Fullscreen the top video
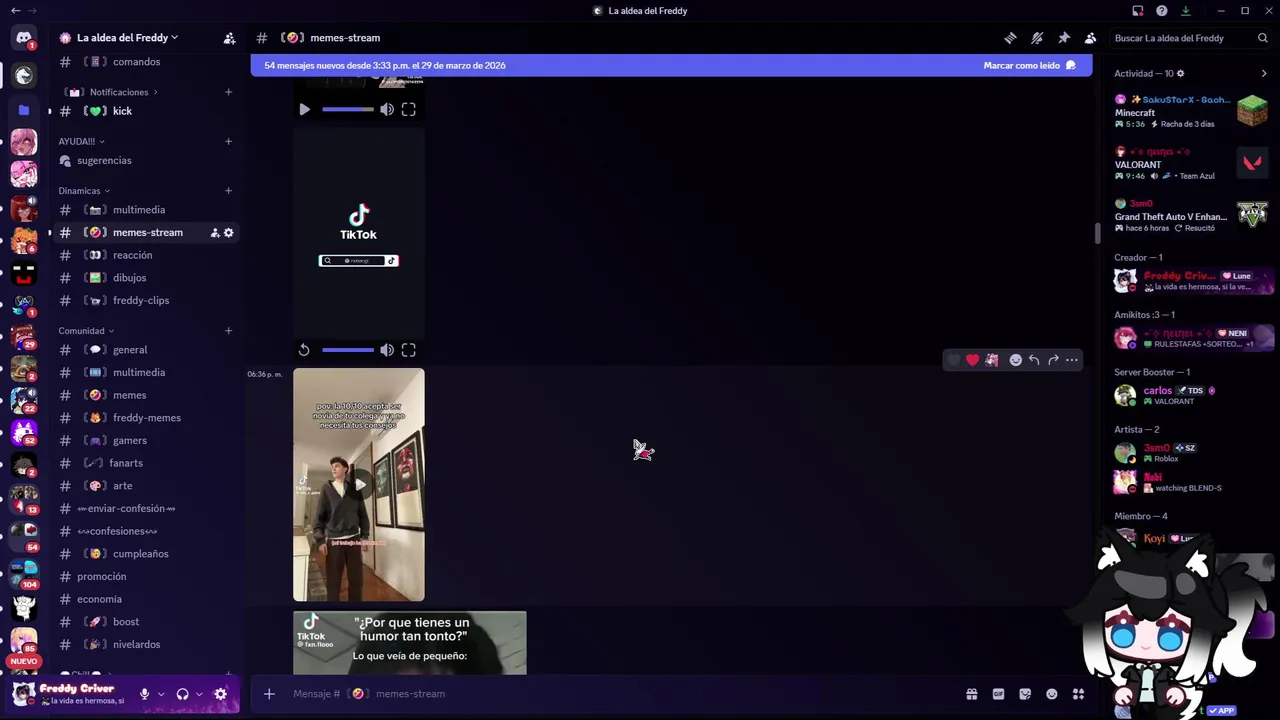The width and height of the screenshot is (1280, 720). pos(408,109)
